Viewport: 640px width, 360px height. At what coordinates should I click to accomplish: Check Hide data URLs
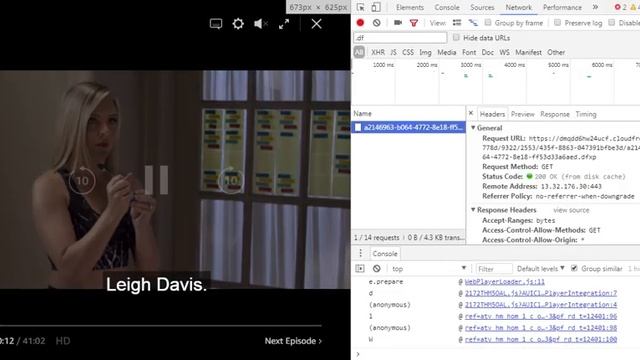(456, 38)
